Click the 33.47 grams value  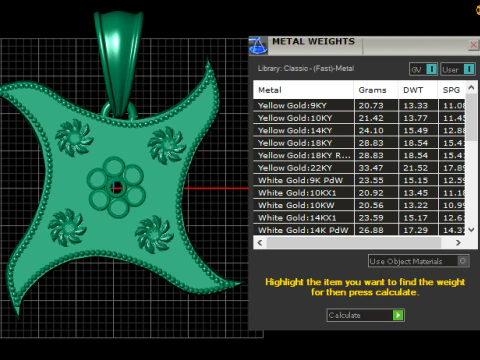tap(371, 168)
